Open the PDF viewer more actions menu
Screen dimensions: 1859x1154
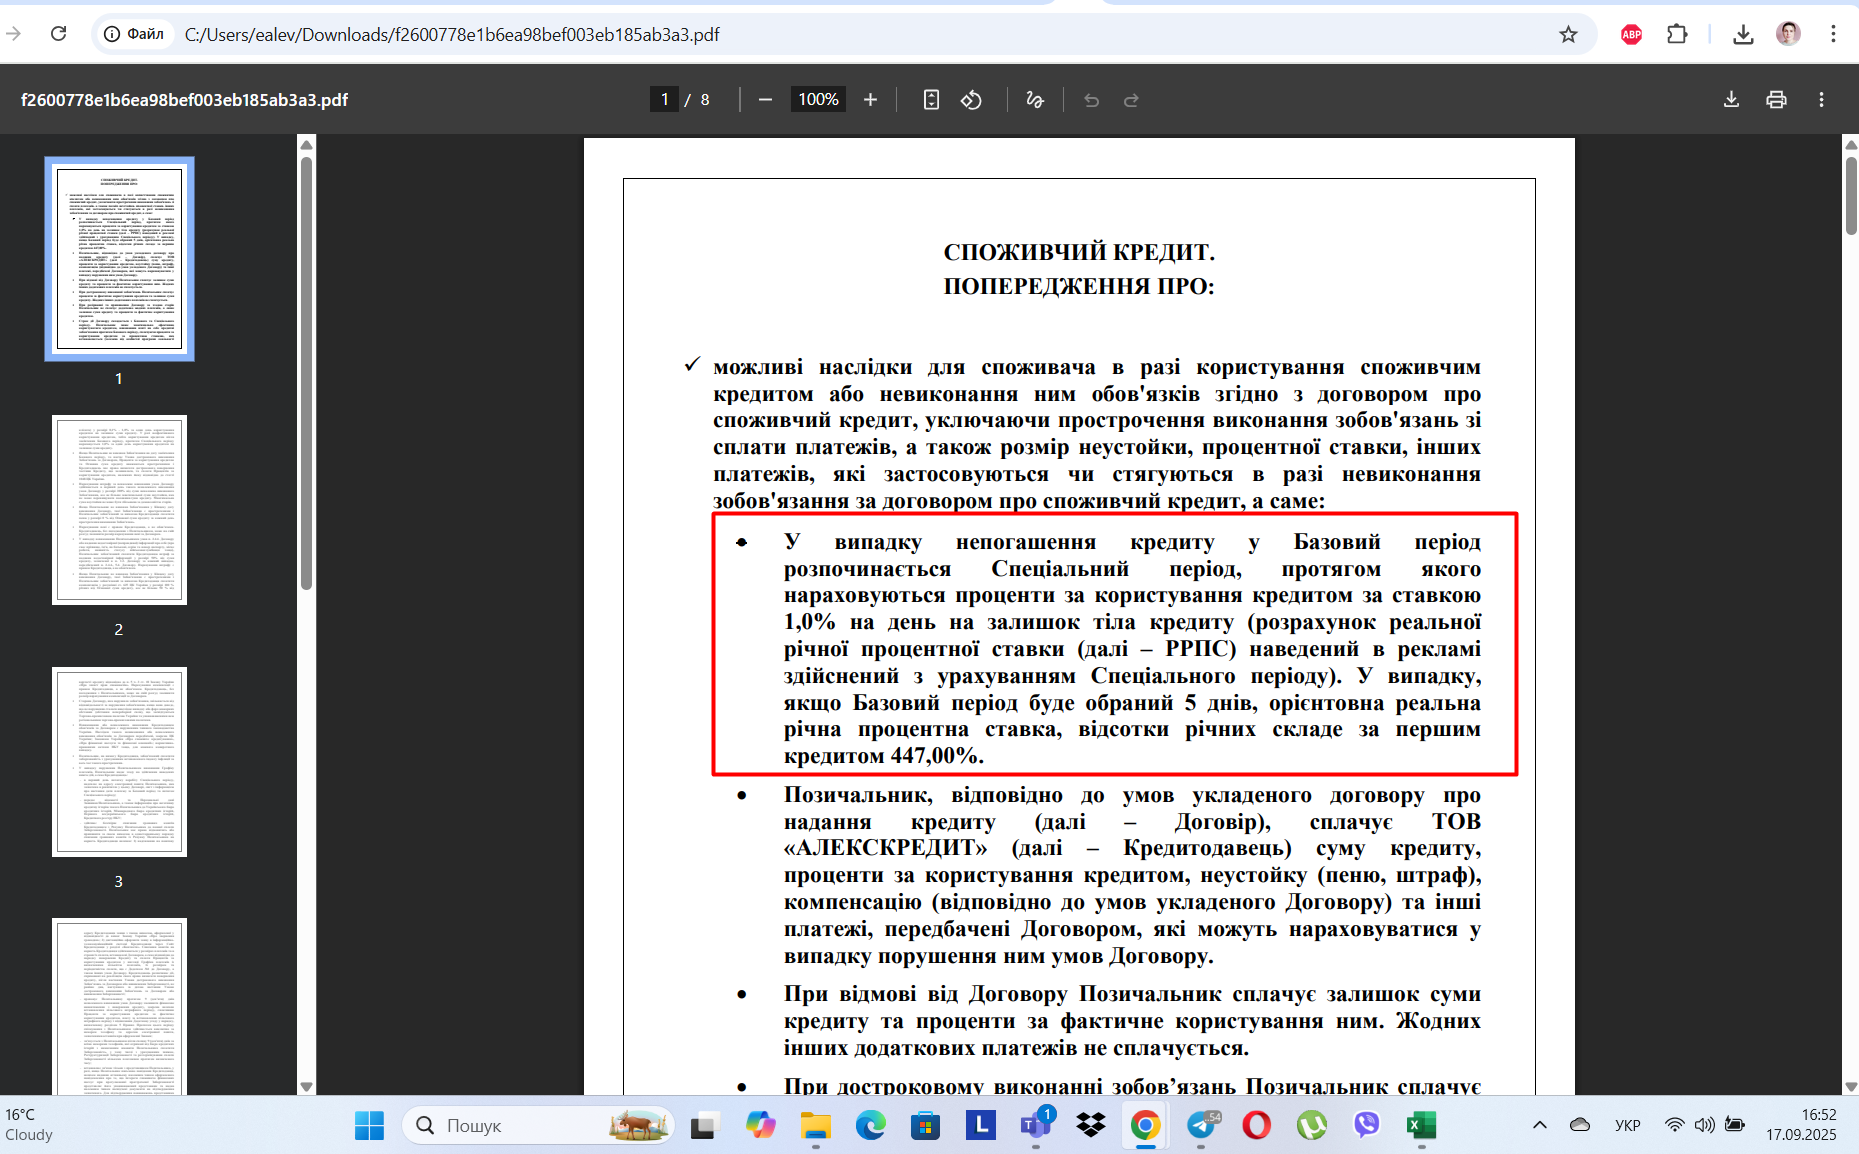coord(1821,100)
